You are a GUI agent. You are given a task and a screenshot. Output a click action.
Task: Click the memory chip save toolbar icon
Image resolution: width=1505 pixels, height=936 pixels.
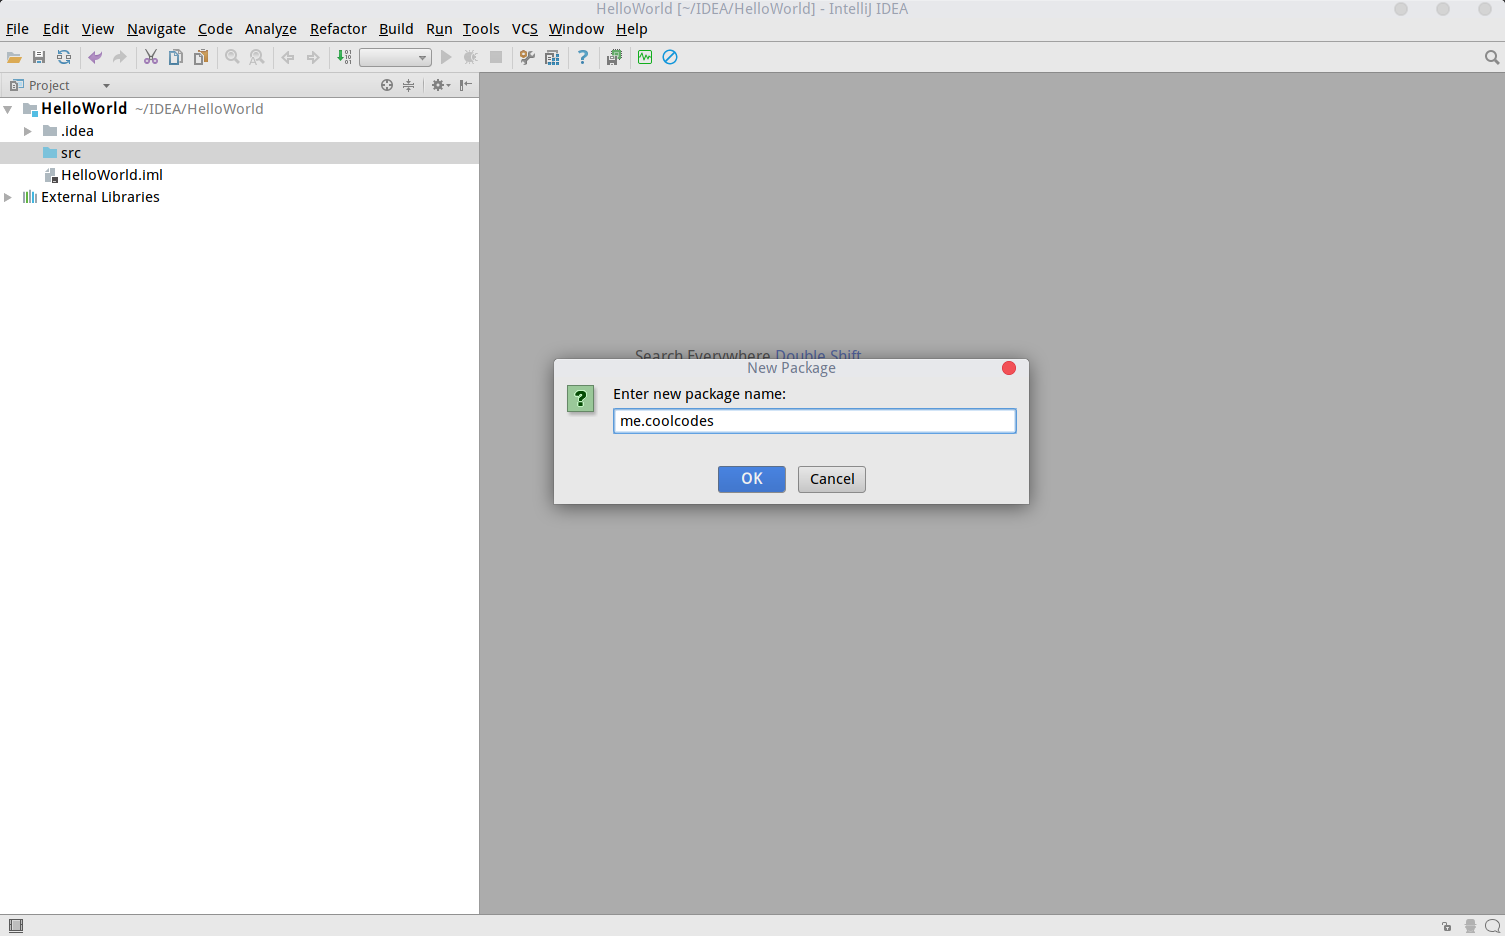click(x=614, y=58)
